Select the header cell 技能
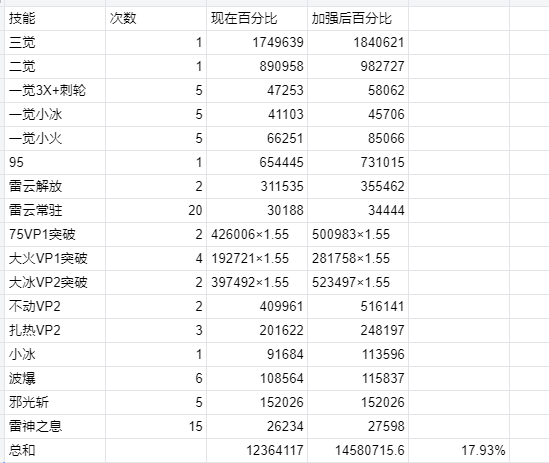The width and height of the screenshot is (549, 463). (x=55, y=19)
